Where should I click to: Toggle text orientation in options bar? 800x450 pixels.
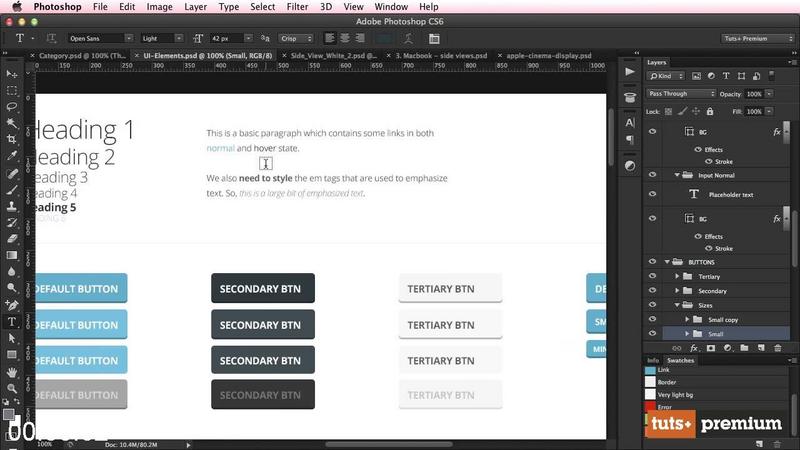[x=51, y=38]
